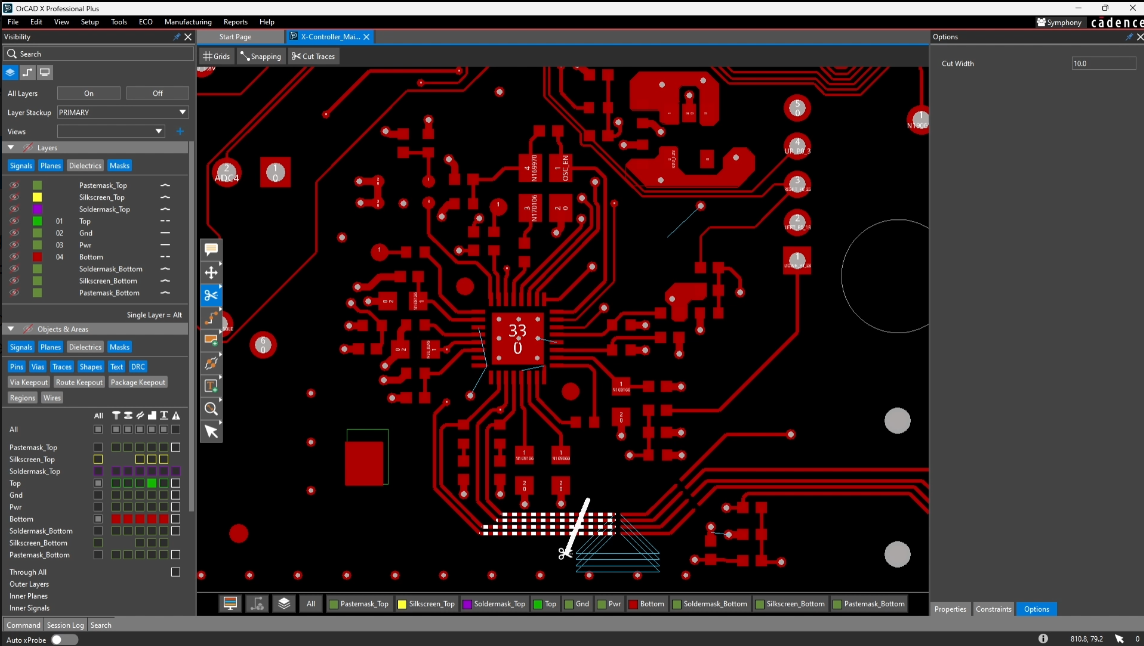Hide the Bottom layer using its eye icon

tap(14, 257)
